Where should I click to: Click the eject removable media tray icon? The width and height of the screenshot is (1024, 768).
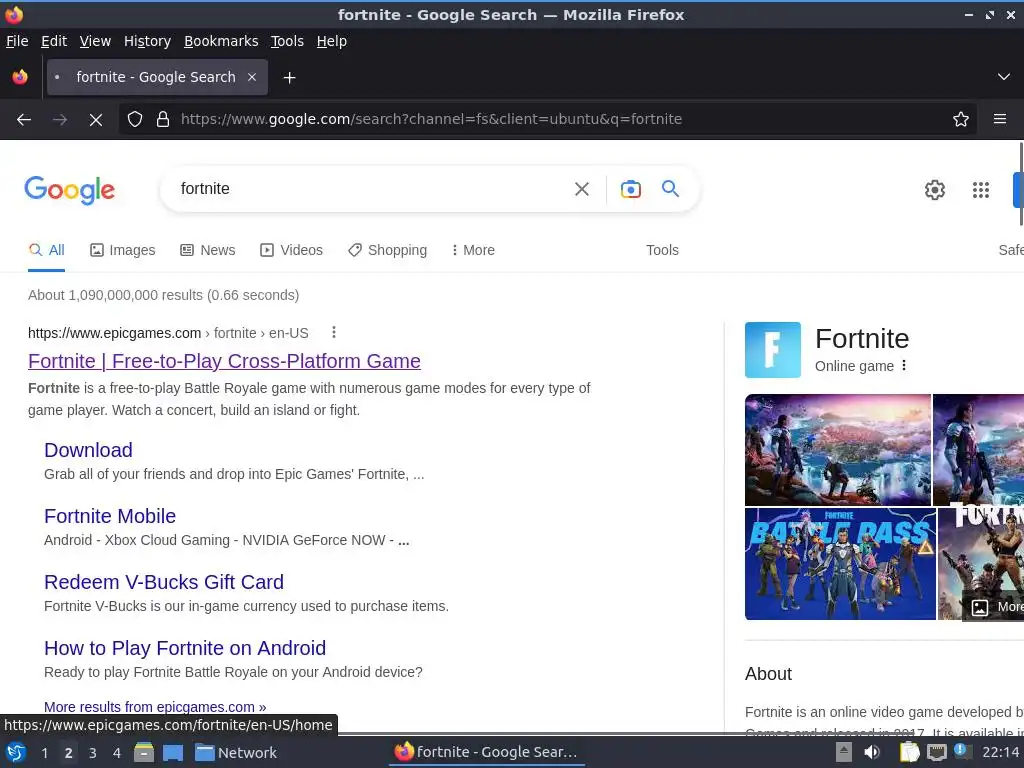(x=844, y=752)
